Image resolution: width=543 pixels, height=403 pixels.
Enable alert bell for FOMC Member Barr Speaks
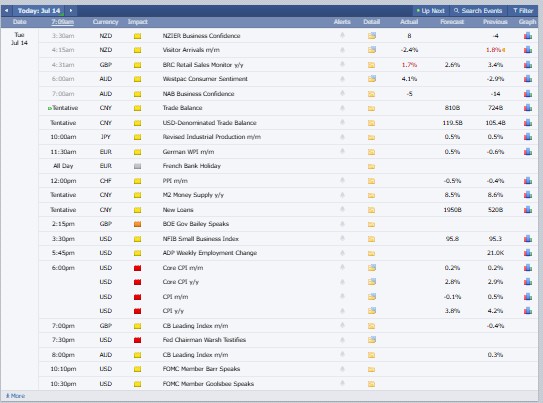pyautogui.click(x=342, y=369)
